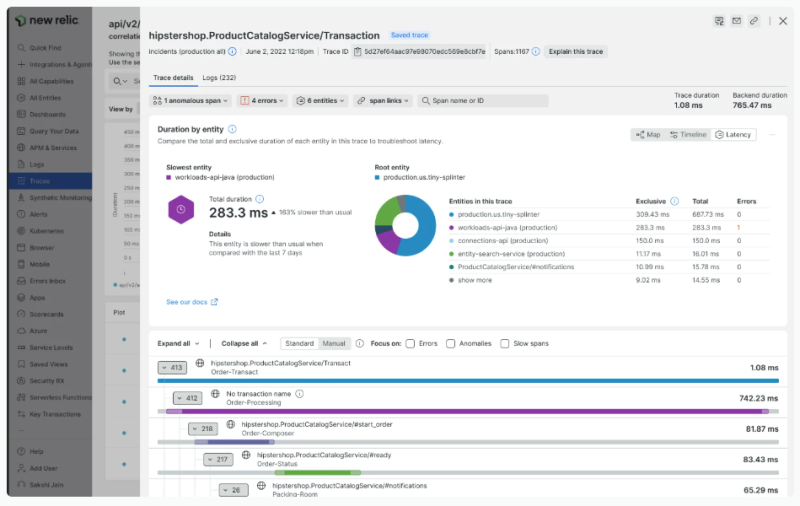800x506 pixels.
Task: Open Query Your Data in sidebar
Action: point(50,131)
